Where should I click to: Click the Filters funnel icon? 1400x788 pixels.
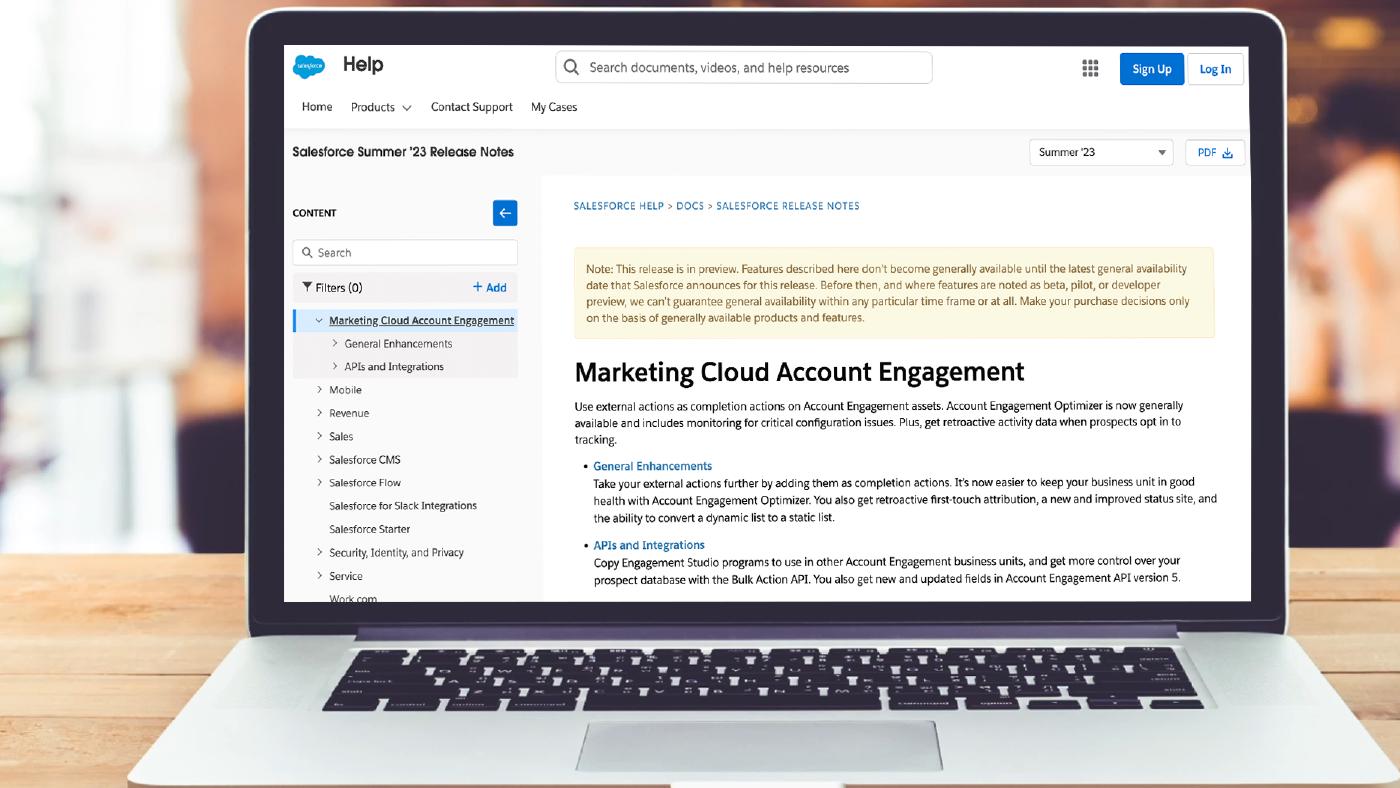308,287
